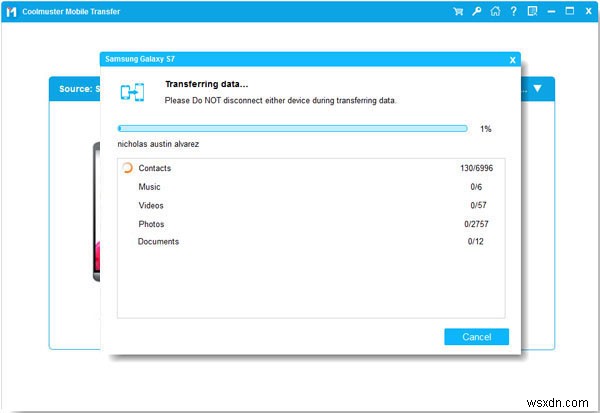Click the 130/6996 contacts count

click(476, 168)
